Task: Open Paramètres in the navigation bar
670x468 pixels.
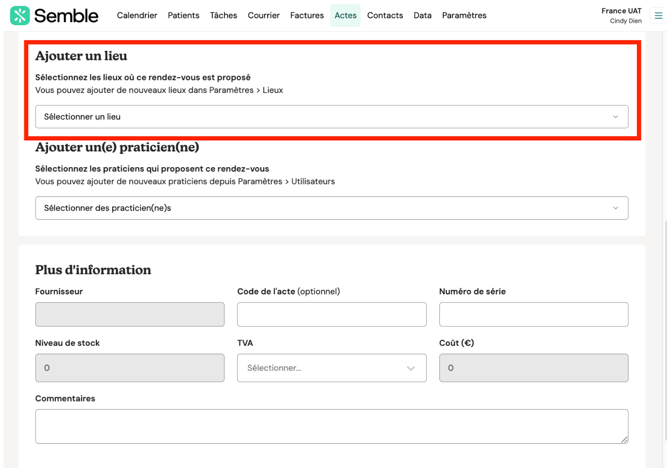Action: click(464, 16)
